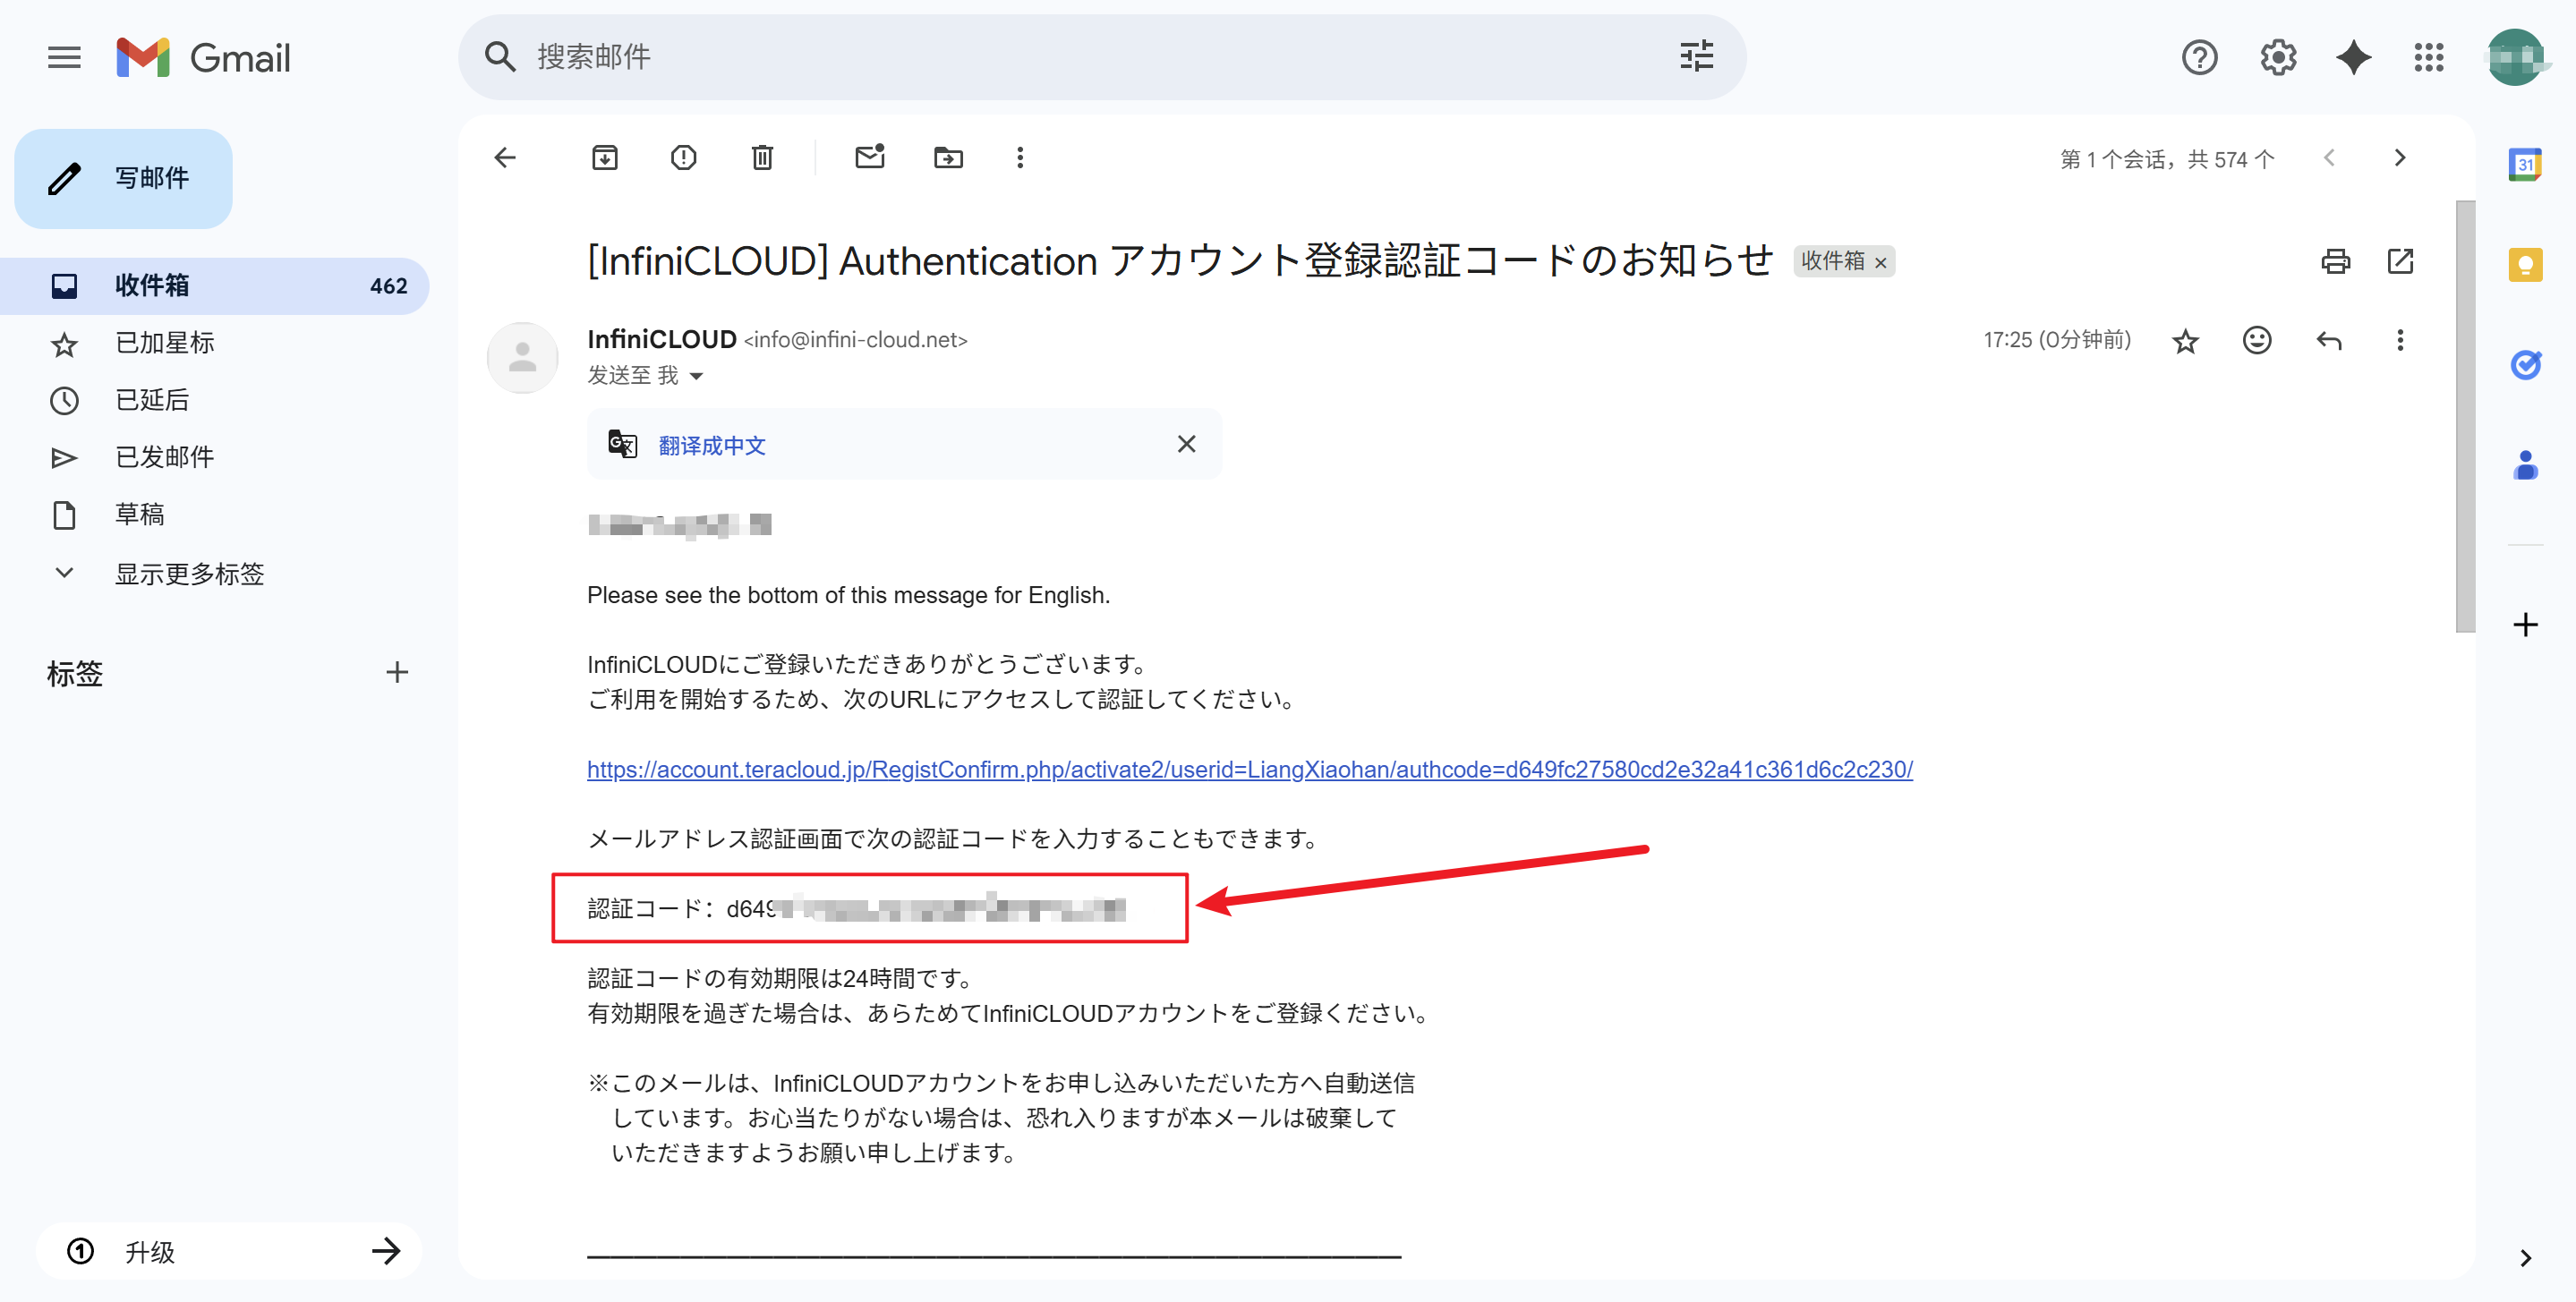
Task: Click the email vertical scrollbar
Action: [x=2465, y=416]
